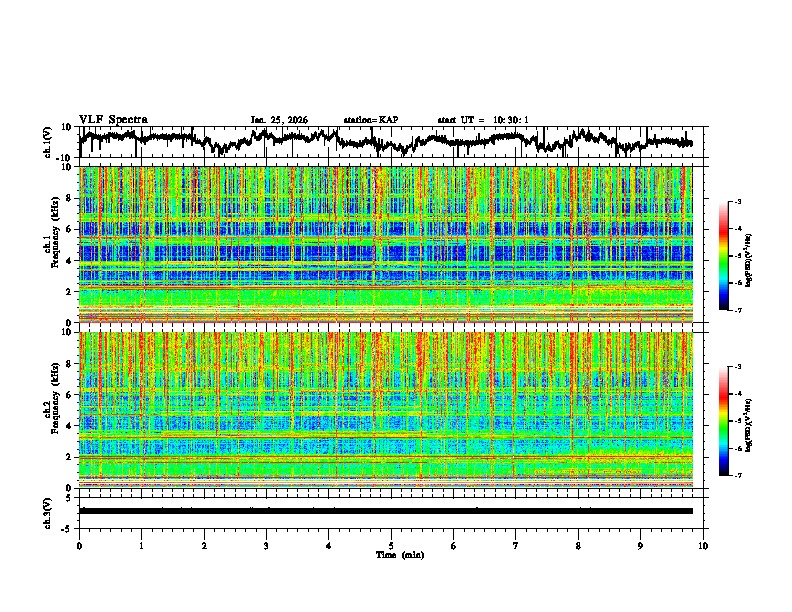This screenshot has height=612, width=792.
Task: Click the "start UT = 10:30: 1" header text
Action: (x=483, y=120)
